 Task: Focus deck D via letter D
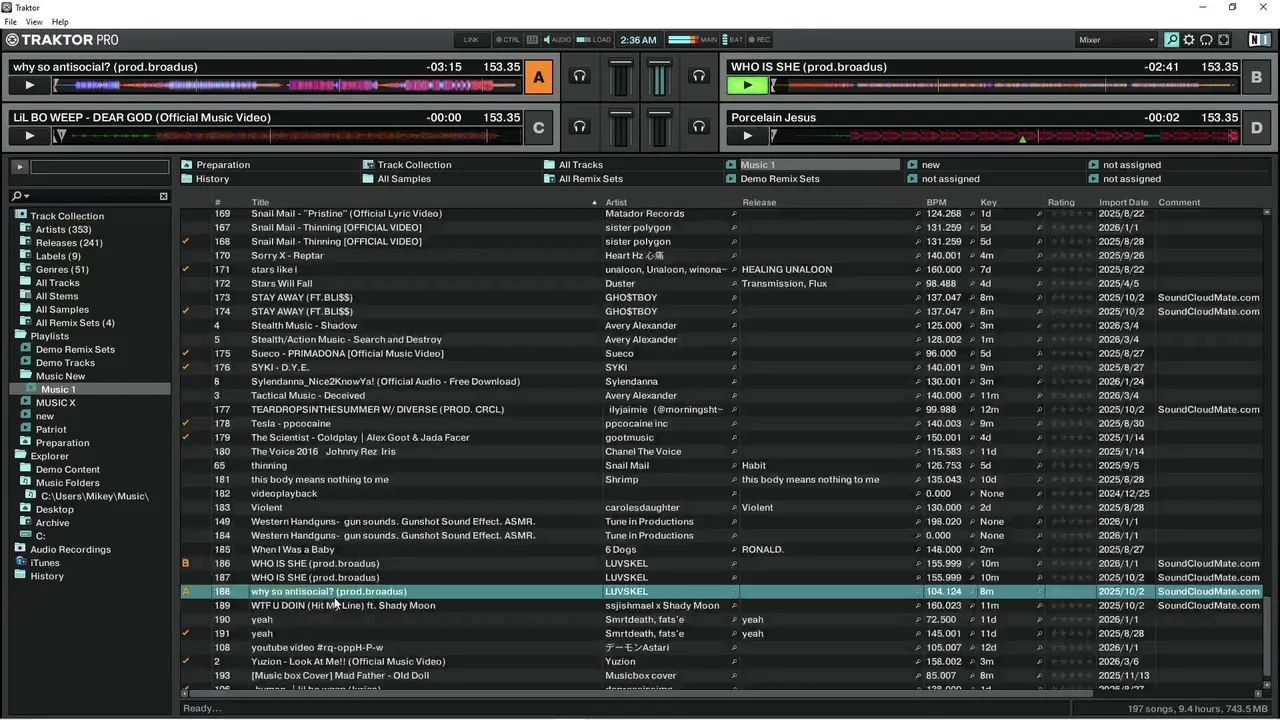pyautogui.click(x=1257, y=127)
